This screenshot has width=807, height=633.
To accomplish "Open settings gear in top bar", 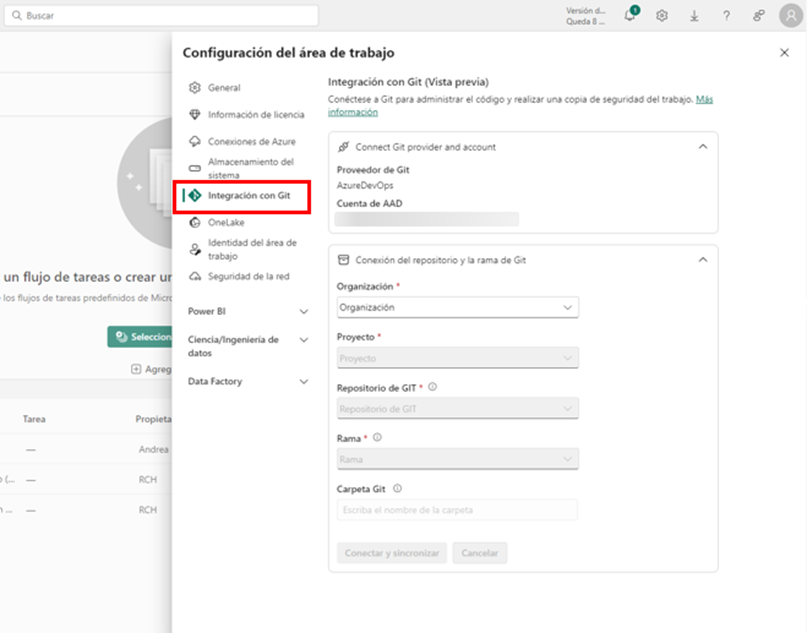I will click(x=662, y=16).
